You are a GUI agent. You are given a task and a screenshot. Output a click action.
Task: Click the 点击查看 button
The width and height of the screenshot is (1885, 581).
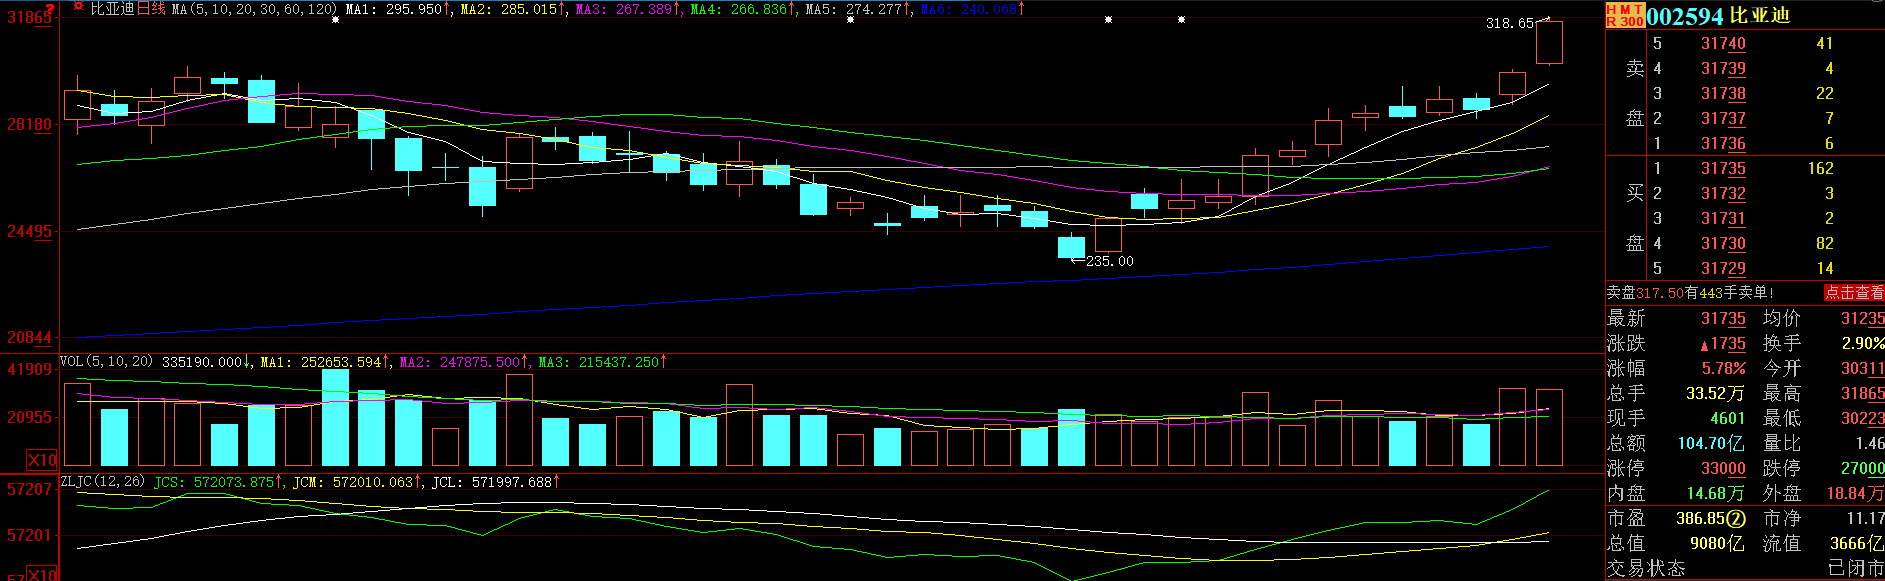point(1853,293)
